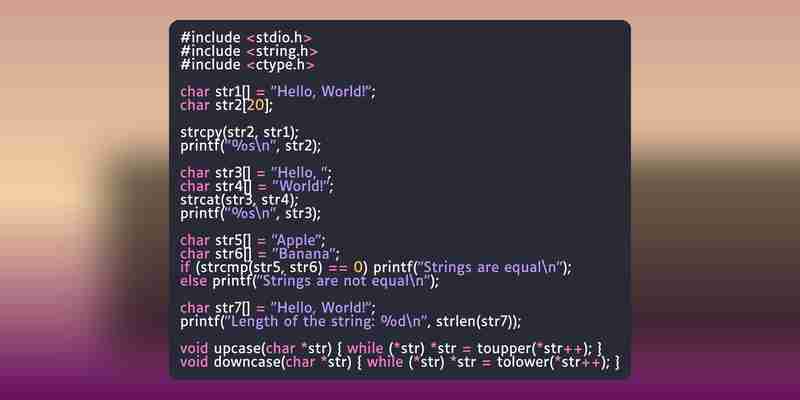800x400 pixels.
Task: Click the str6 "Banana" declaration
Action: point(260,254)
